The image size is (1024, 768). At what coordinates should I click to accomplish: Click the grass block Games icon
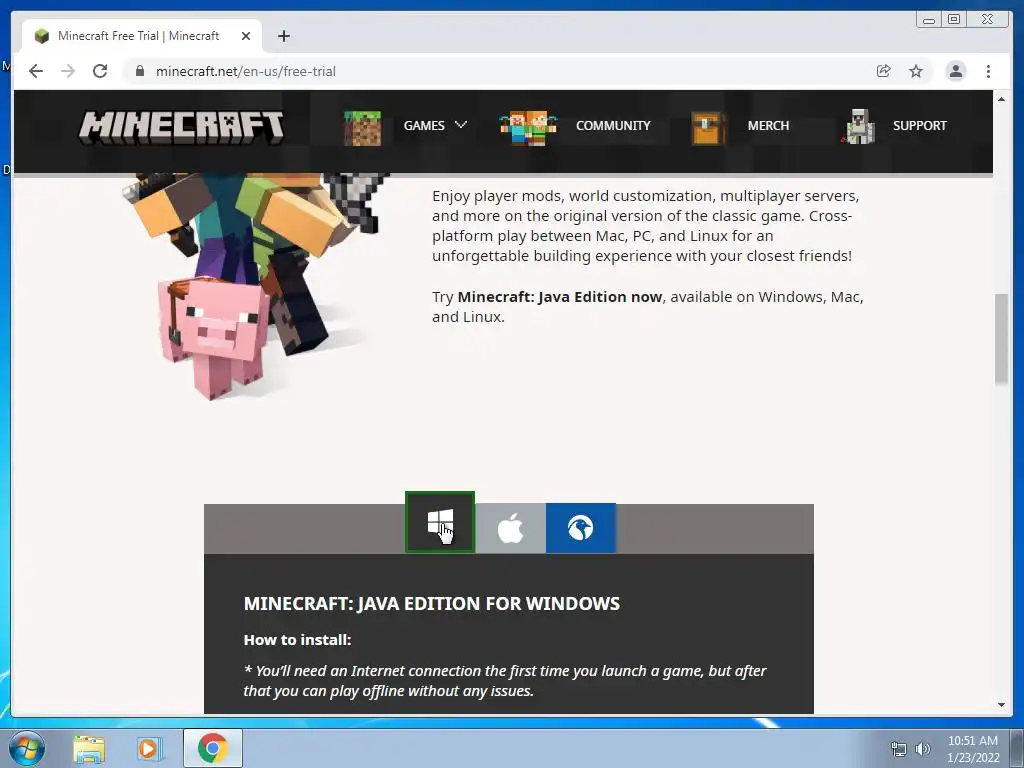pos(362,128)
